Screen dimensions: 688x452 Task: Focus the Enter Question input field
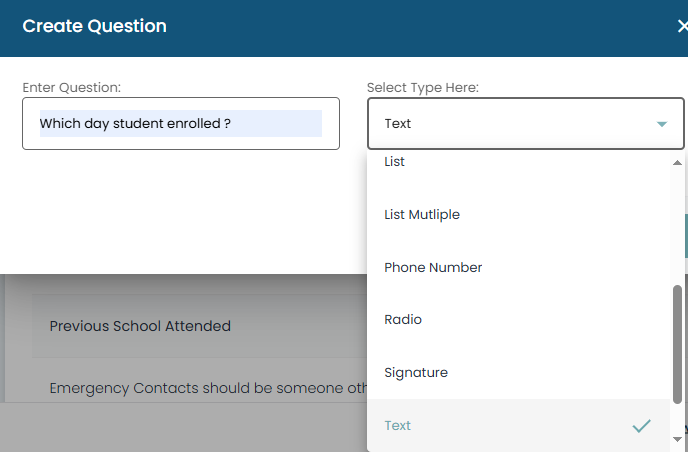coord(180,124)
